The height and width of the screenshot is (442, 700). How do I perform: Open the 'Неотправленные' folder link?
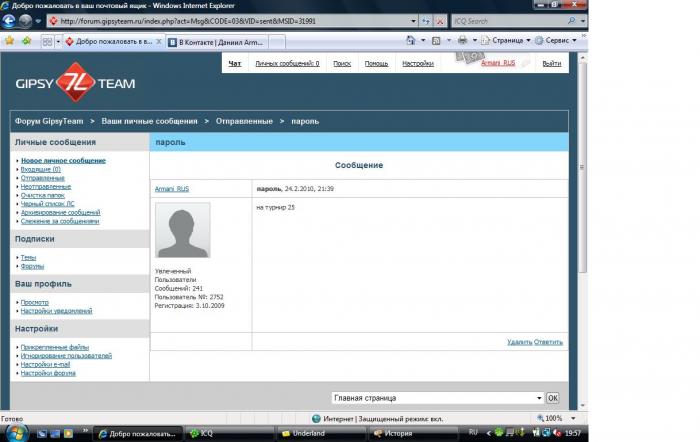[x=46, y=187]
